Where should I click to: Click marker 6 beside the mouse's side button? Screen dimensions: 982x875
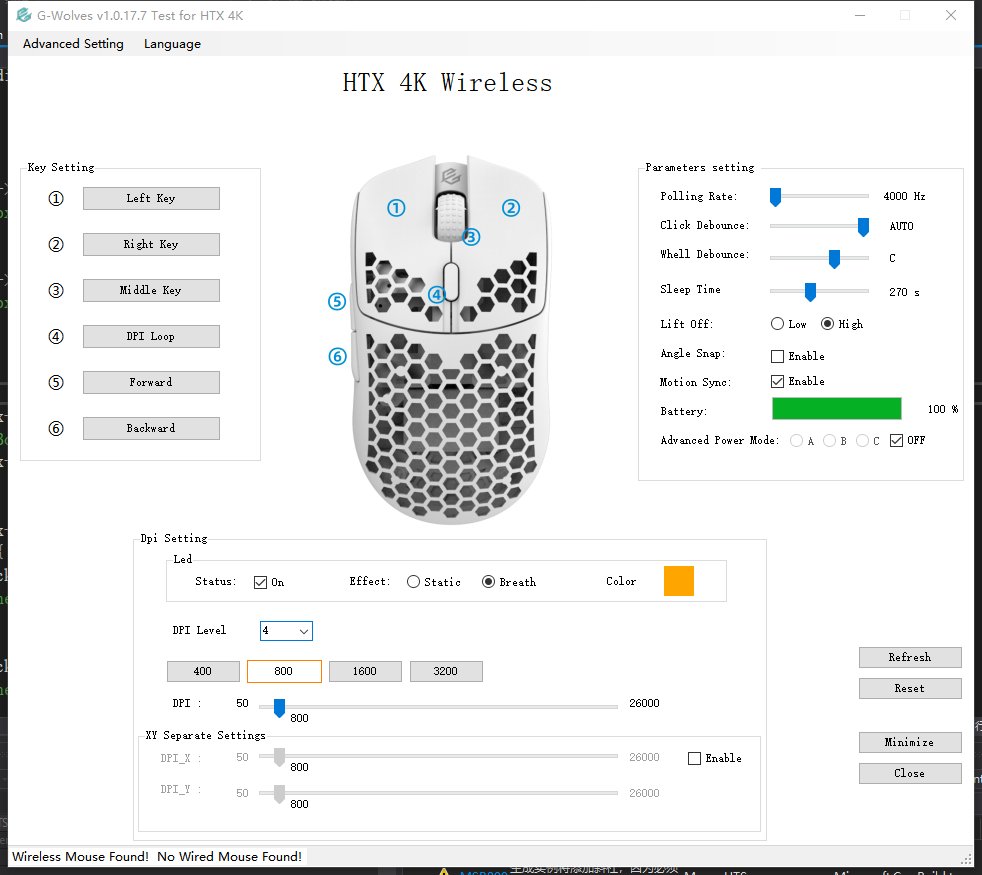(338, 356)
